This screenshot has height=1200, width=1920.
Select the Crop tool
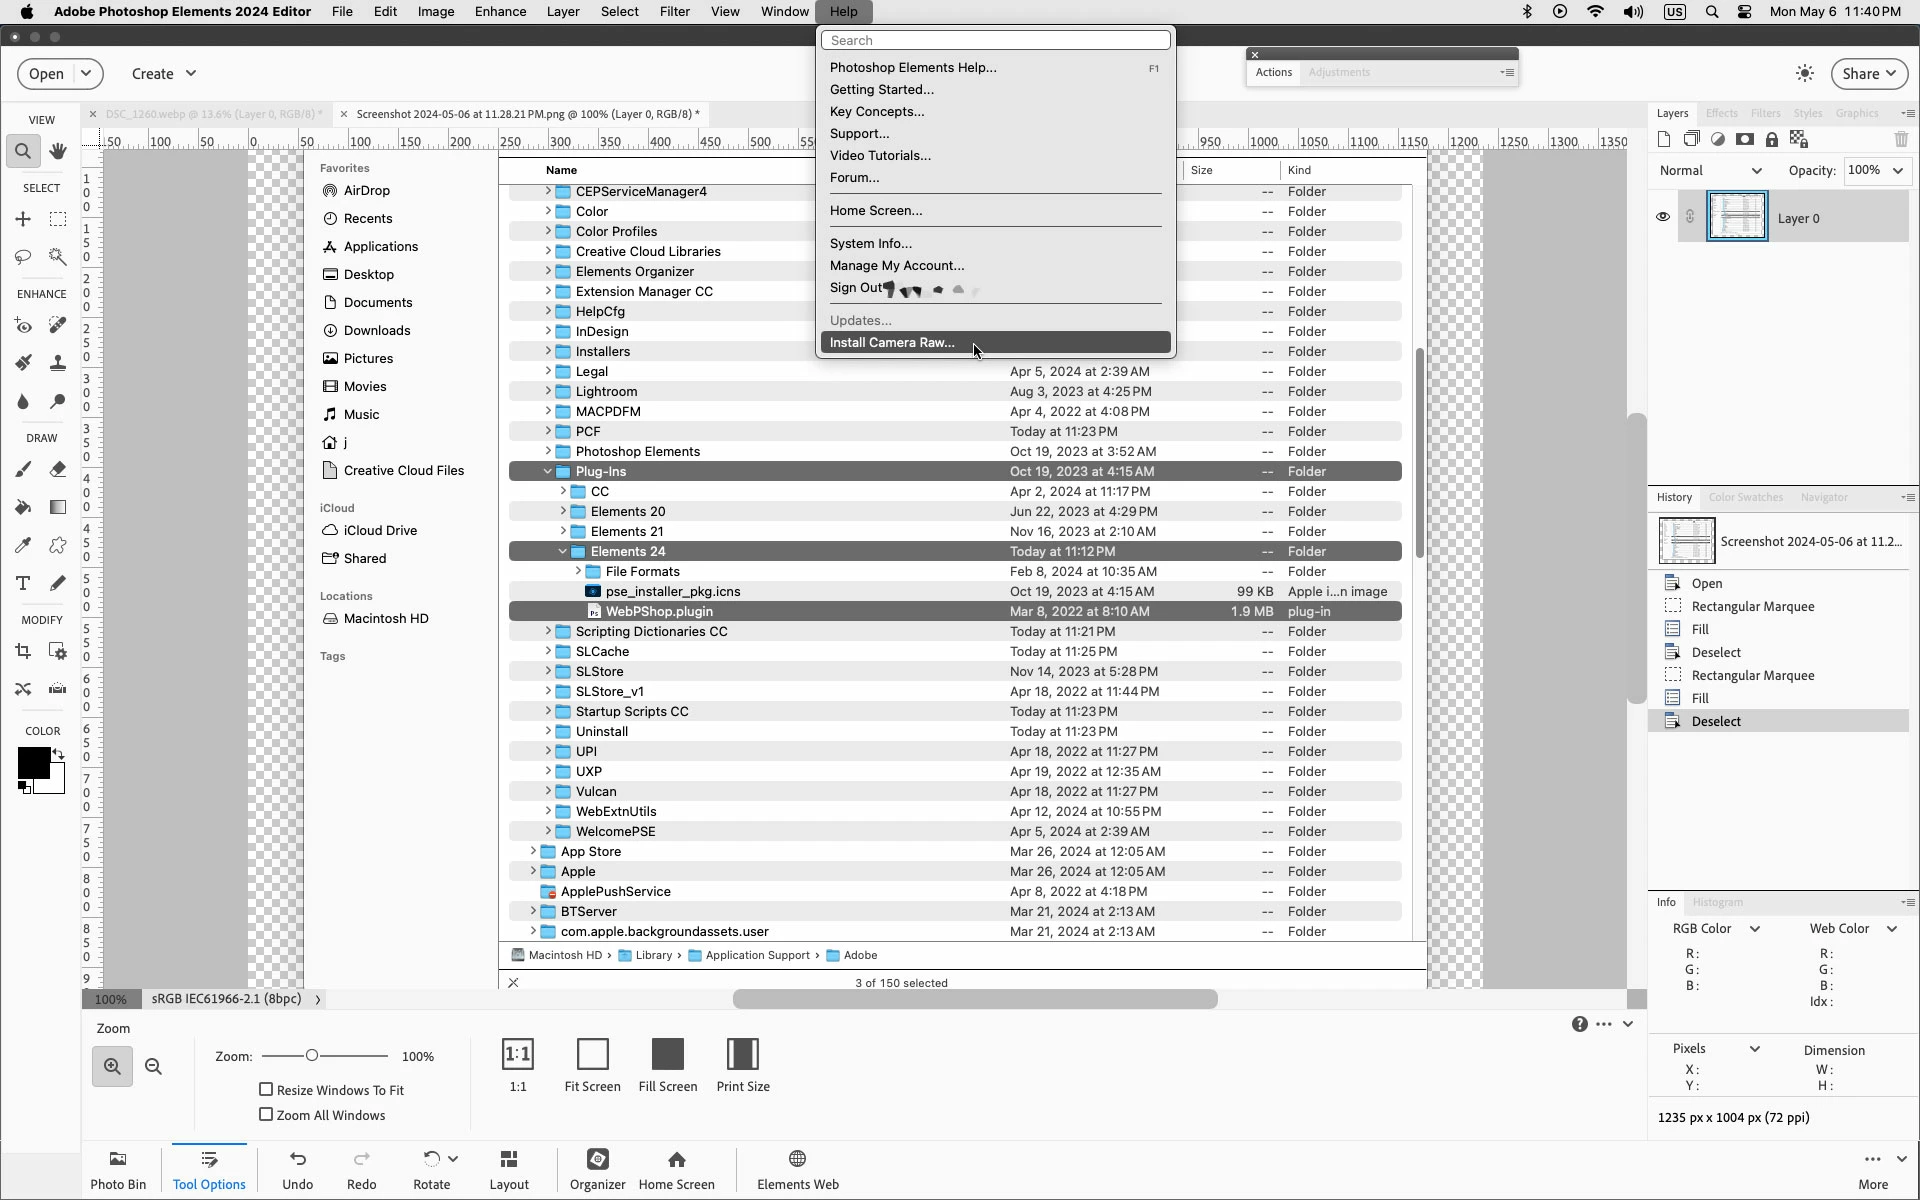[23, 651]
